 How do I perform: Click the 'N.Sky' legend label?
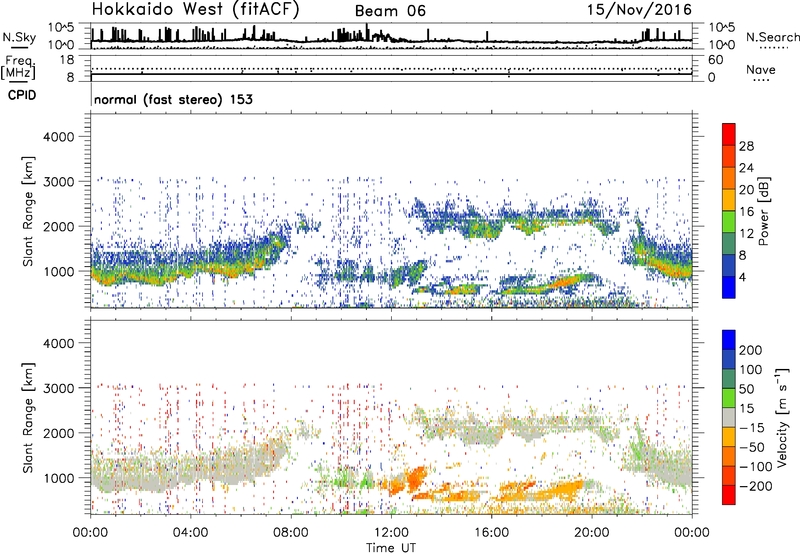coord(19,37)
